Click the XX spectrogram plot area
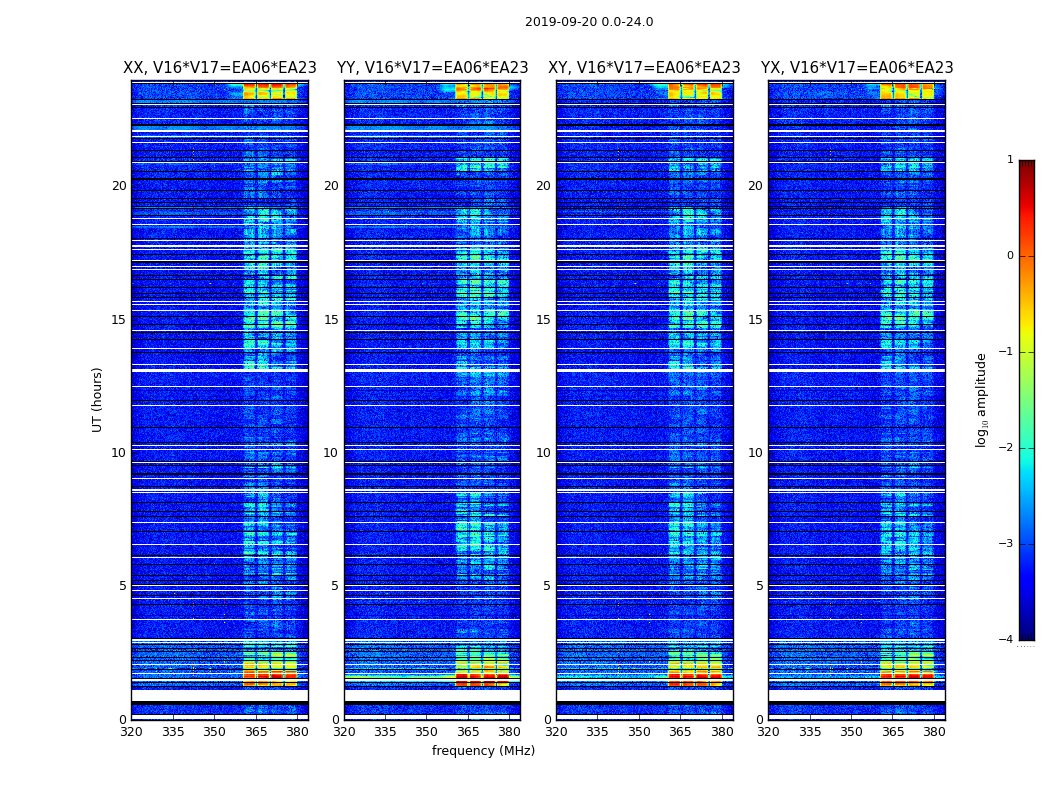This screenshot has width=1050, height=800. tap(220, 400)
